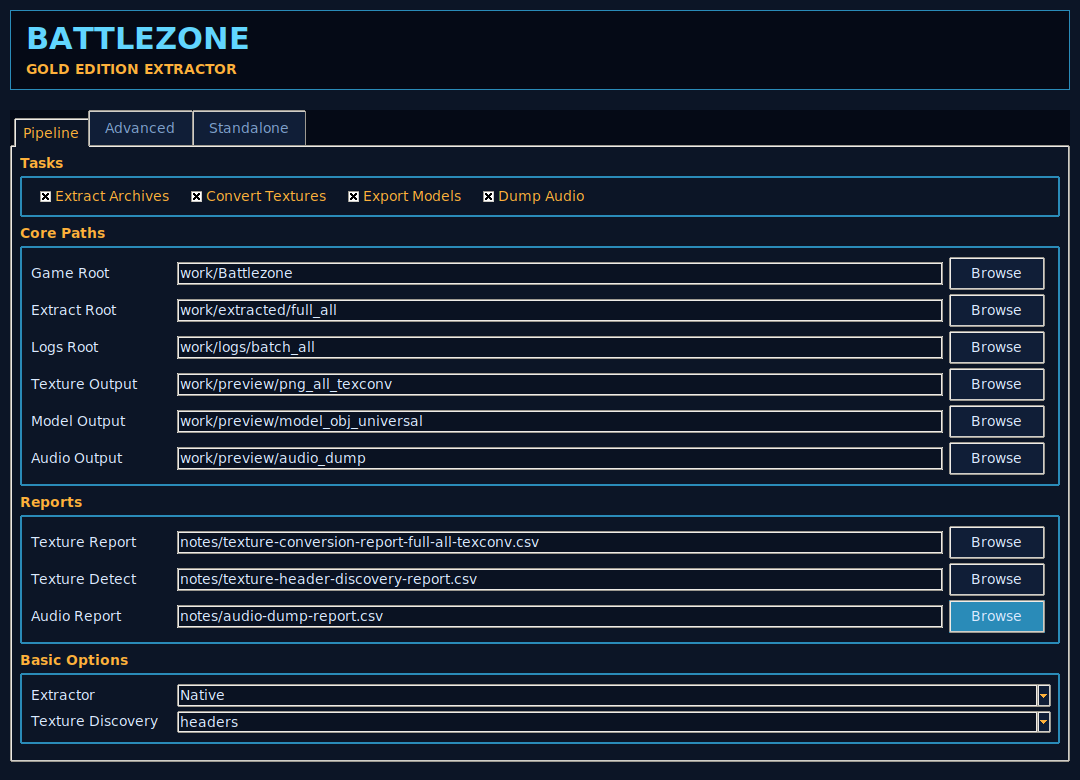
Task: Click the Texture Report path field
Action: 559,542
